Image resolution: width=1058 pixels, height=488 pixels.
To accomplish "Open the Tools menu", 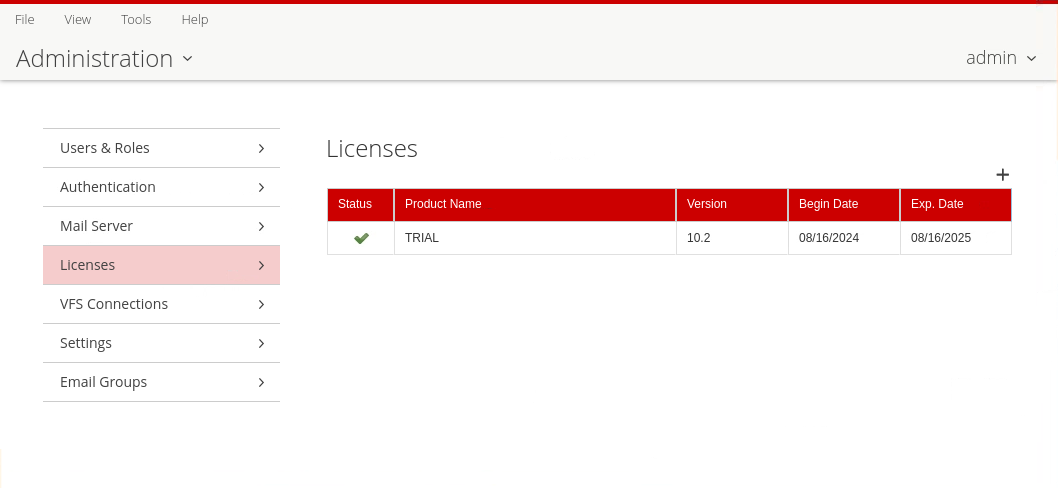I will [136, 19].
